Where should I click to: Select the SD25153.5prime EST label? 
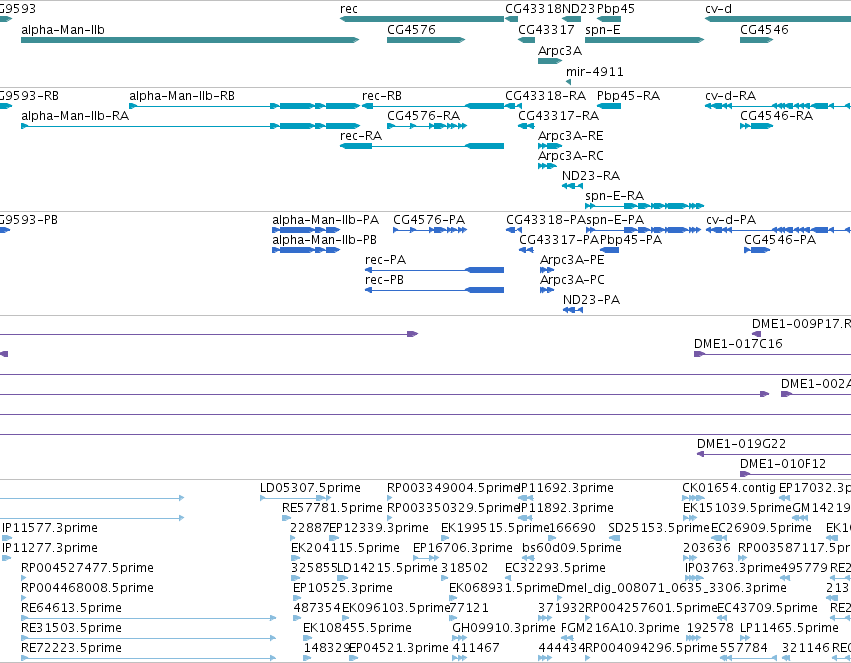pos(659,528)
